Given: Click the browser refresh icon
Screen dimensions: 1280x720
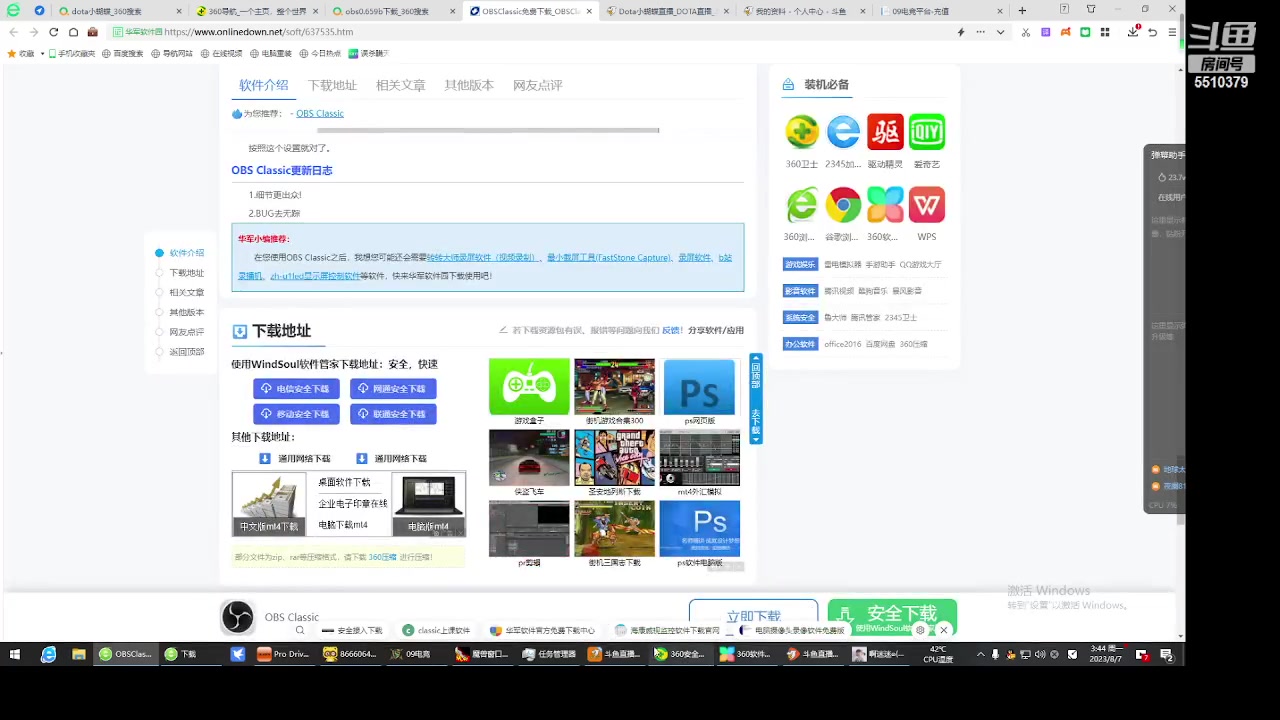Looking at the screenshot, I should coord(53,32).
